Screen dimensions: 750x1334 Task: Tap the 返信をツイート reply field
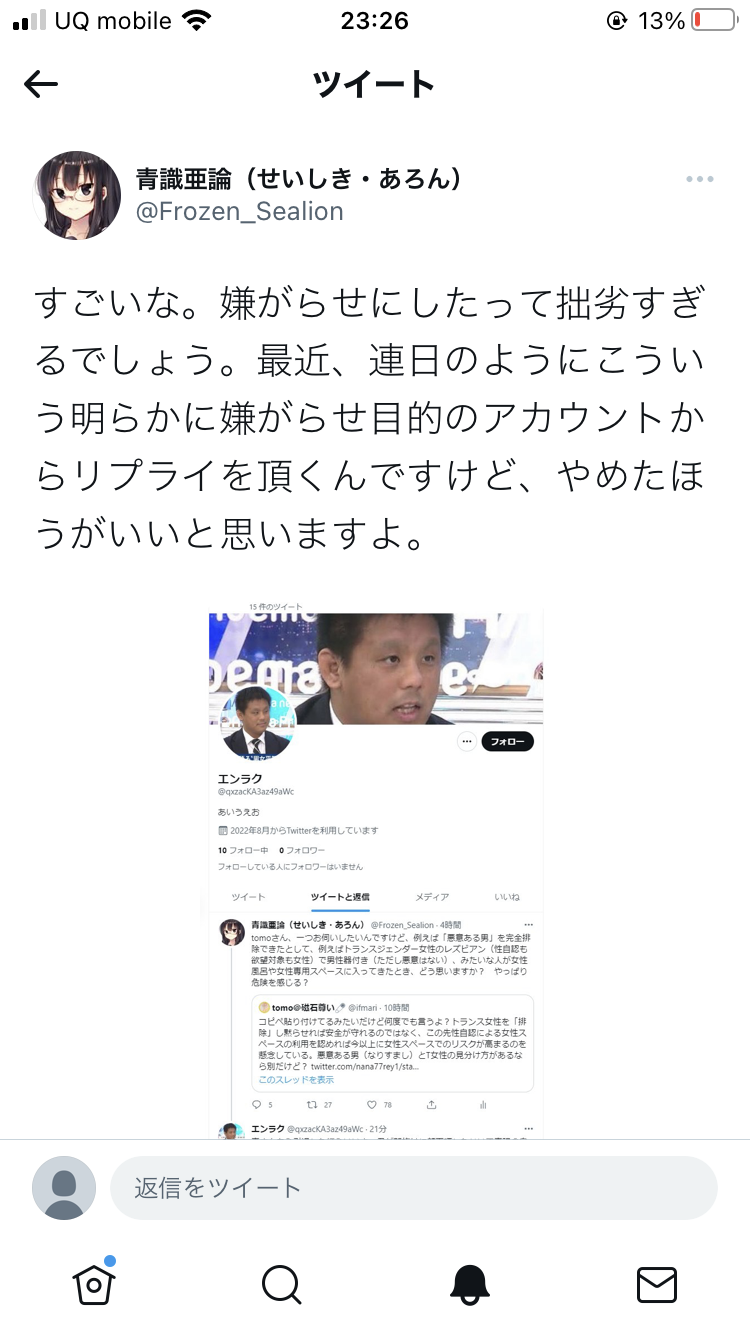tap(414, 1188)
